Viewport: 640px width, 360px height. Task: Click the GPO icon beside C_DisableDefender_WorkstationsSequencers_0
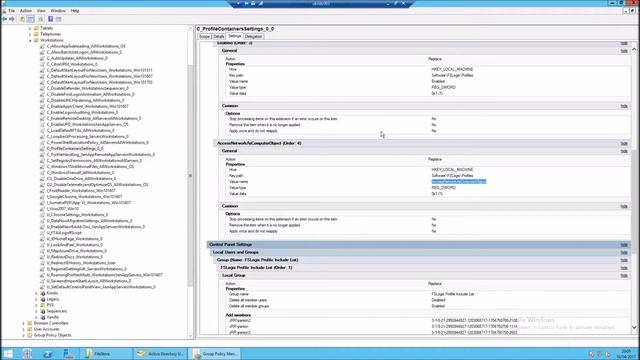coord(42,88)
